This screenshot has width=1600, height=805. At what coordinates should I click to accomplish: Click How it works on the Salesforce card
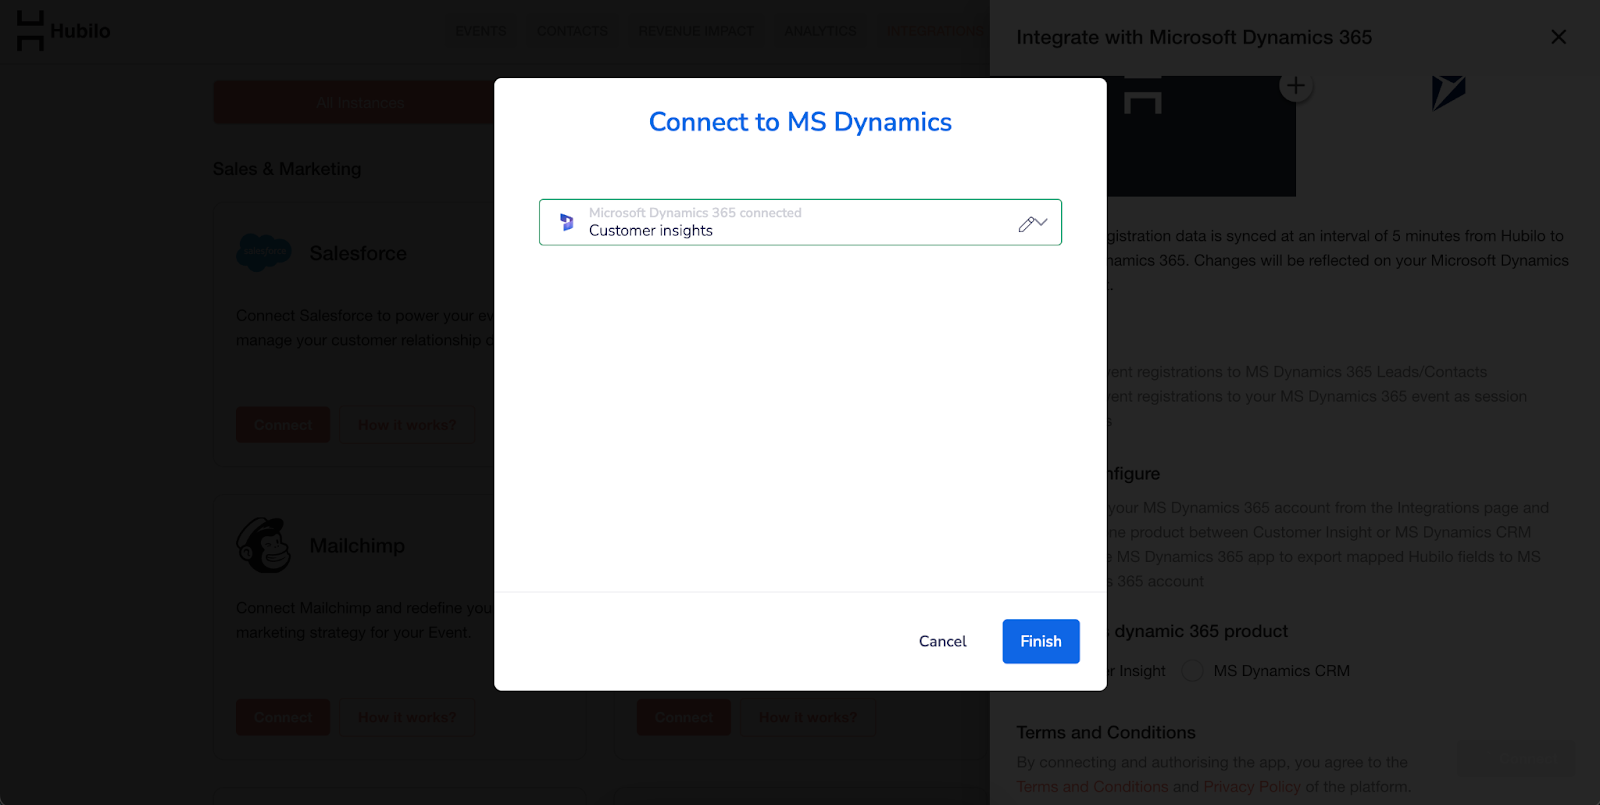pyautogui.click(x=407, y=425)
